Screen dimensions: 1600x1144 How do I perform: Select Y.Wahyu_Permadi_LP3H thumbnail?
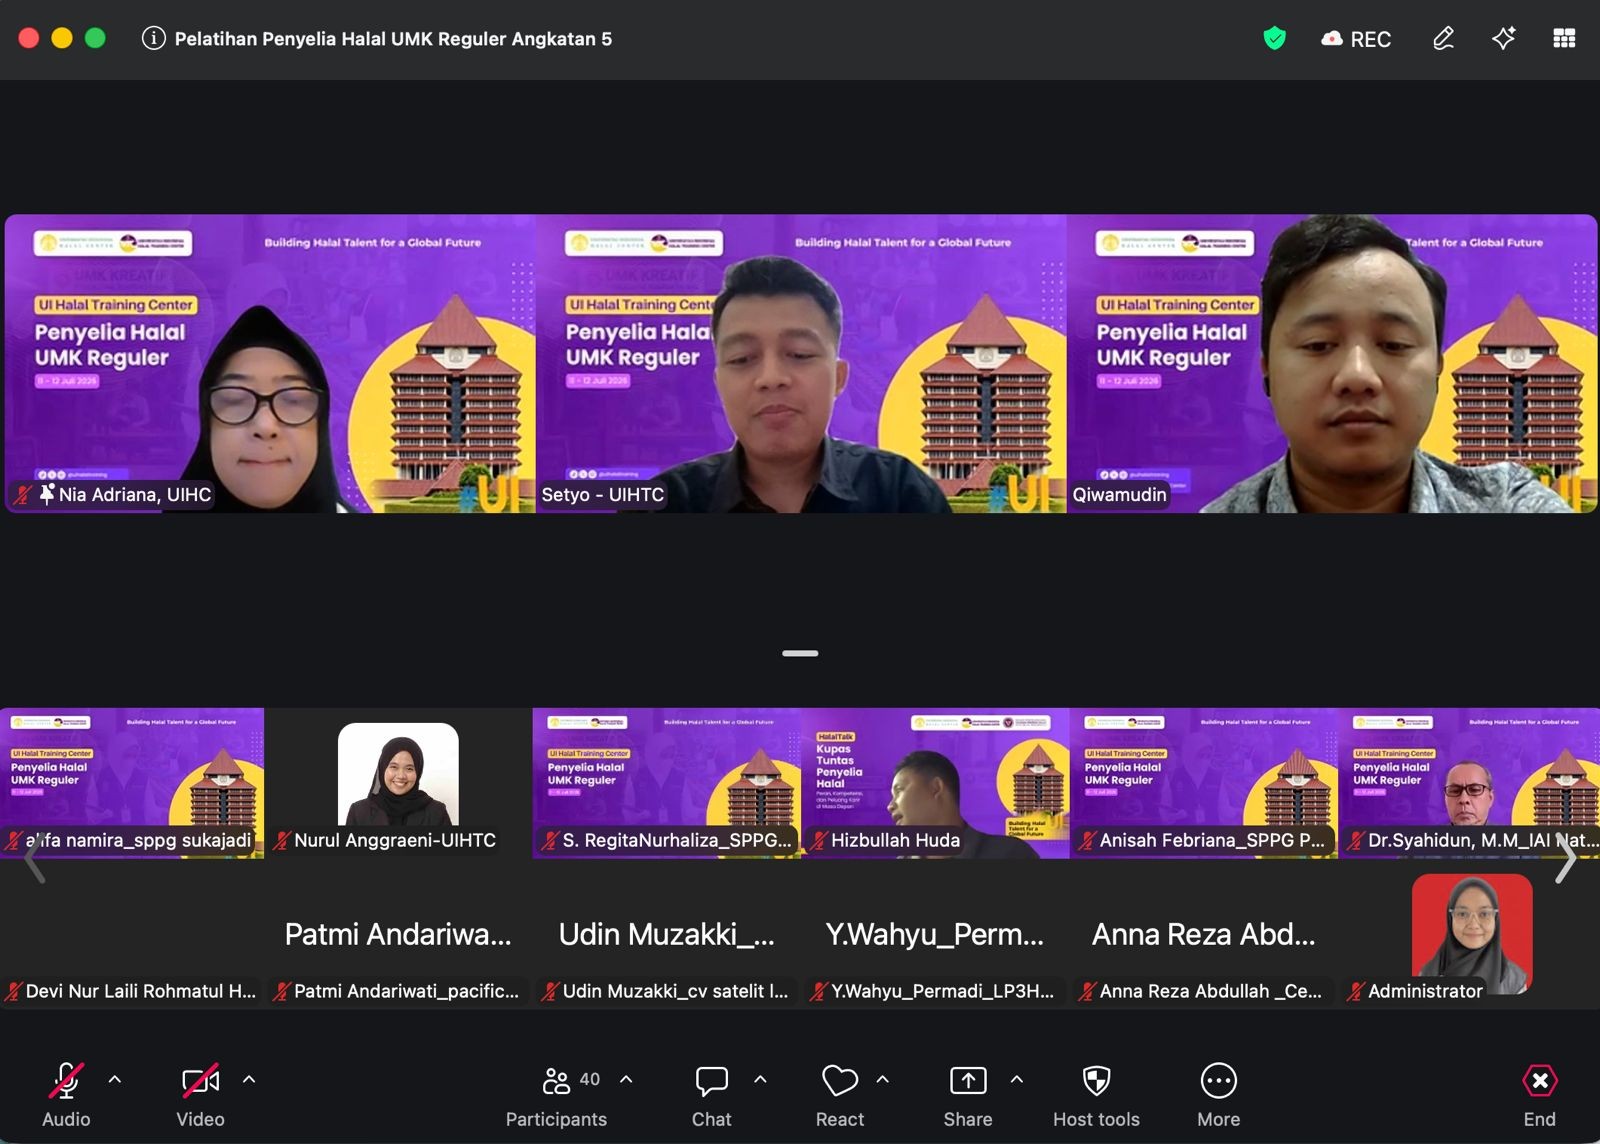coord(936,935)
